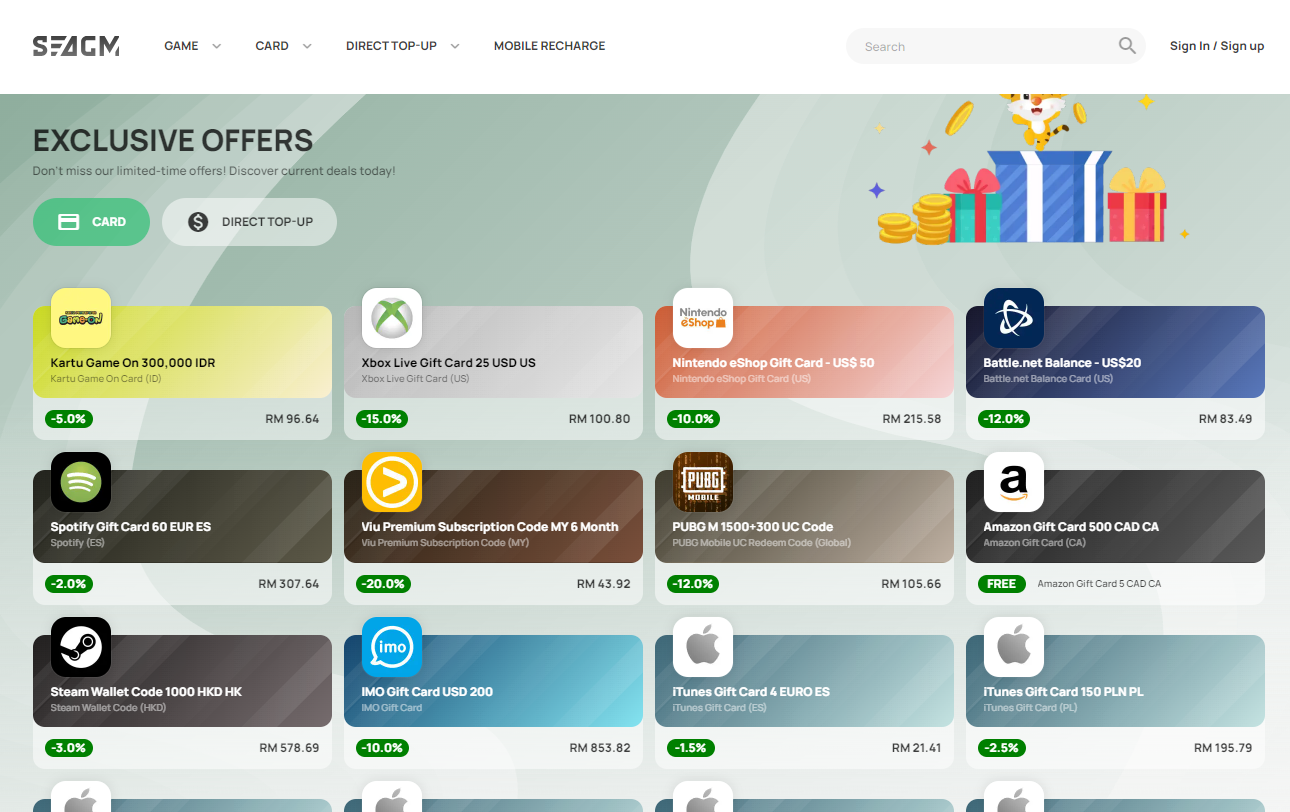Screen dimensions: 1290x812
Task: Expand the GAME menu chevron
Action: (x=217, y=46)
